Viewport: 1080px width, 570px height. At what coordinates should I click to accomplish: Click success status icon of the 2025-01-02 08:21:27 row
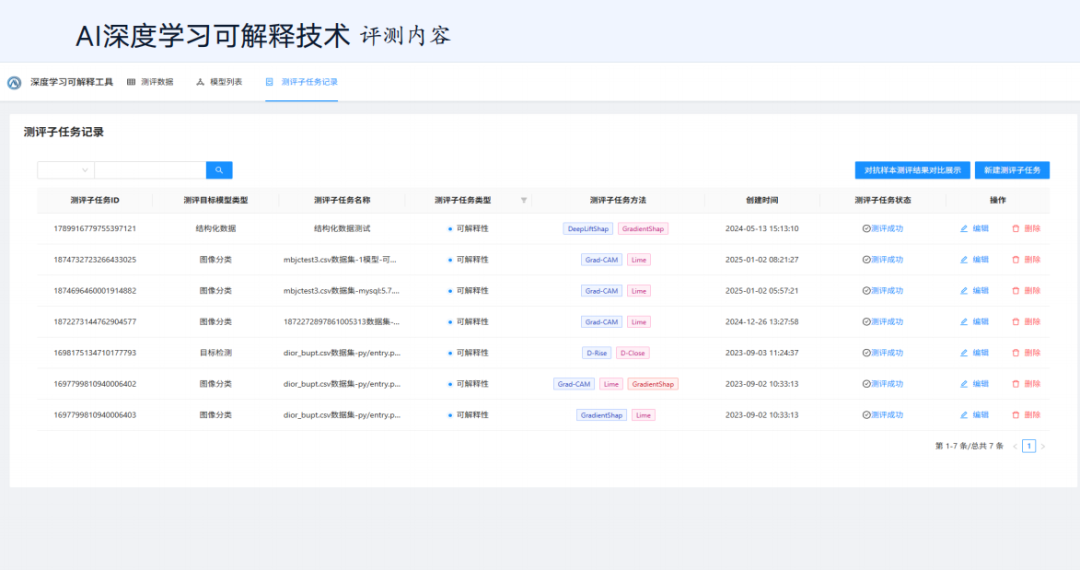point(866,260)
